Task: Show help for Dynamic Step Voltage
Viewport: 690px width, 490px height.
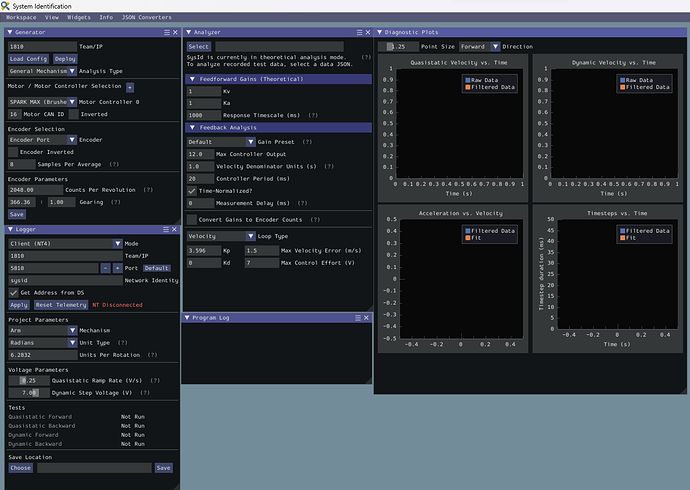Action: 145,393
